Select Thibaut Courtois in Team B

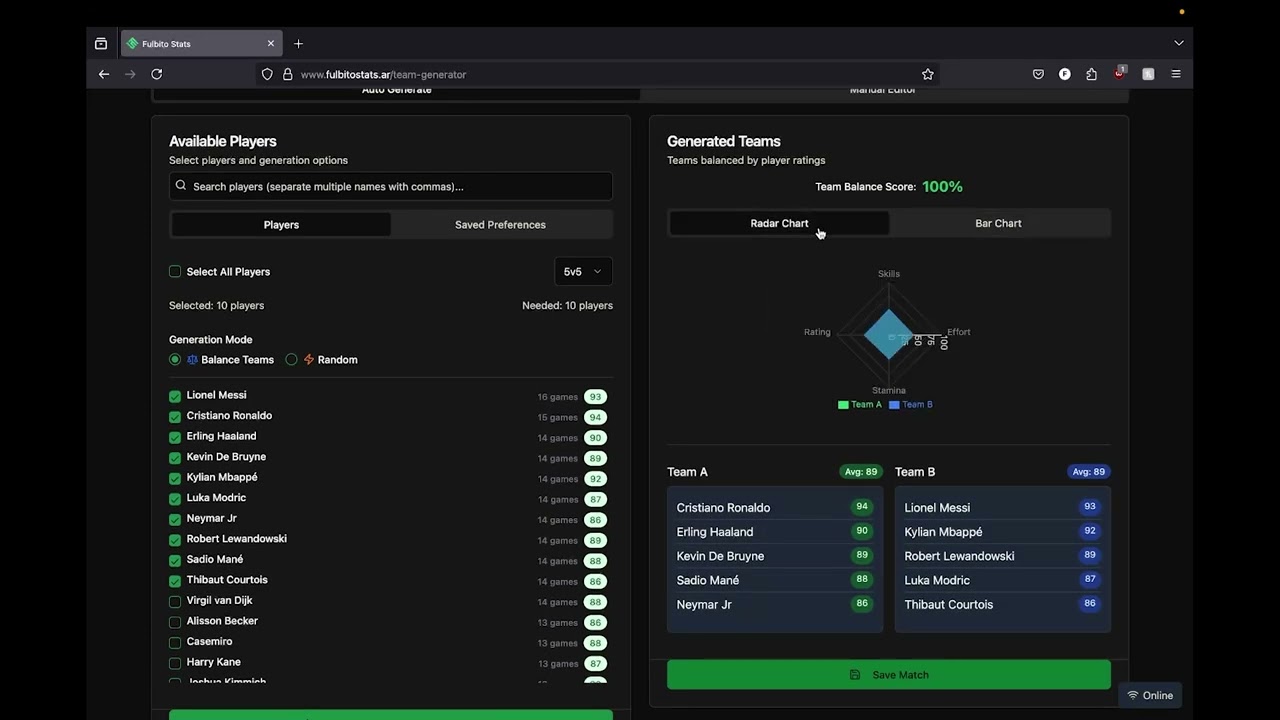[1003, 604]
